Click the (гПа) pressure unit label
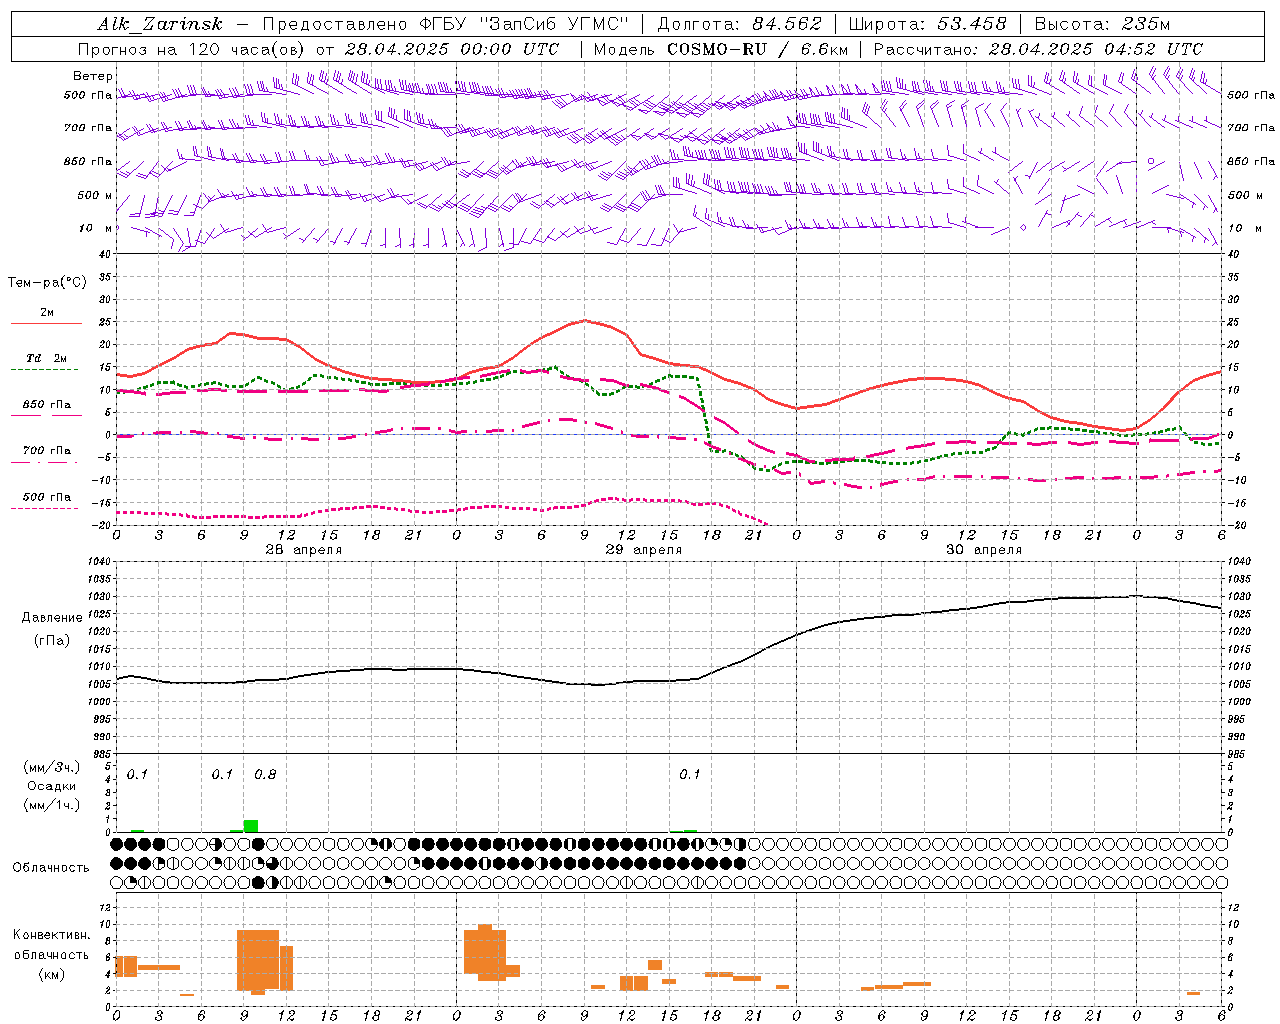This screenshot has height=1024, width=1280. pyautogui.click(x=52, y=641)
